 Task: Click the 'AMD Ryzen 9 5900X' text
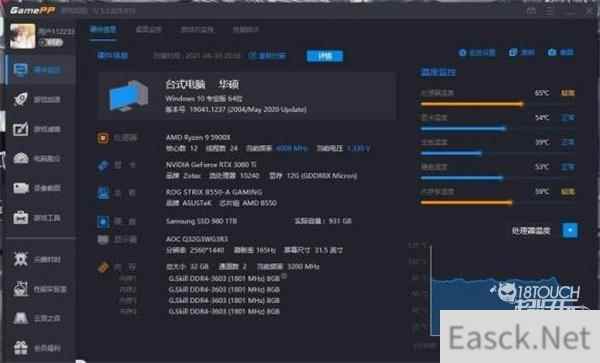pos(198,137)
